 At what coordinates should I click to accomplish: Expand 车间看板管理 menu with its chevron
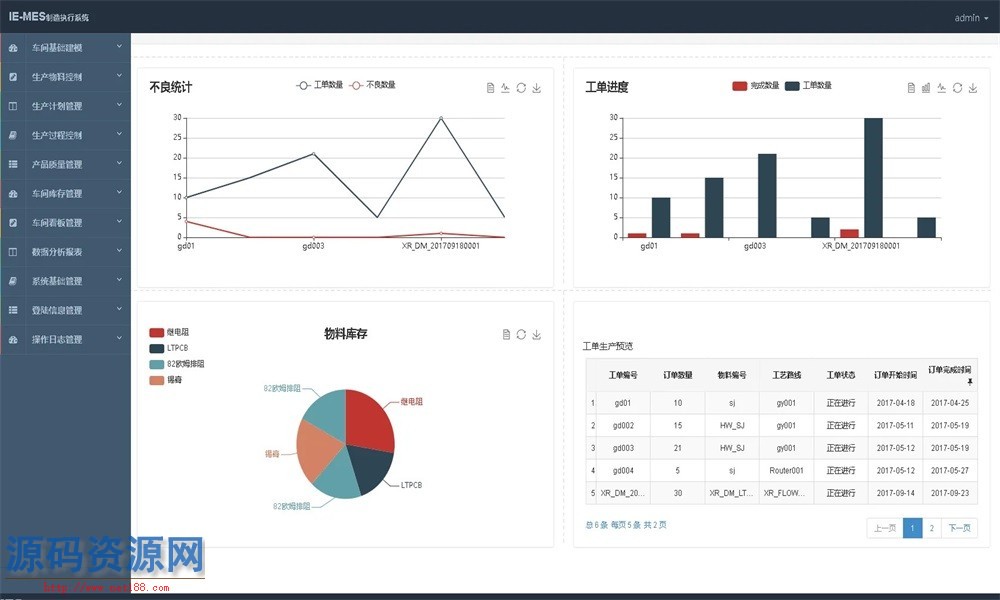(x=119, y=221)
